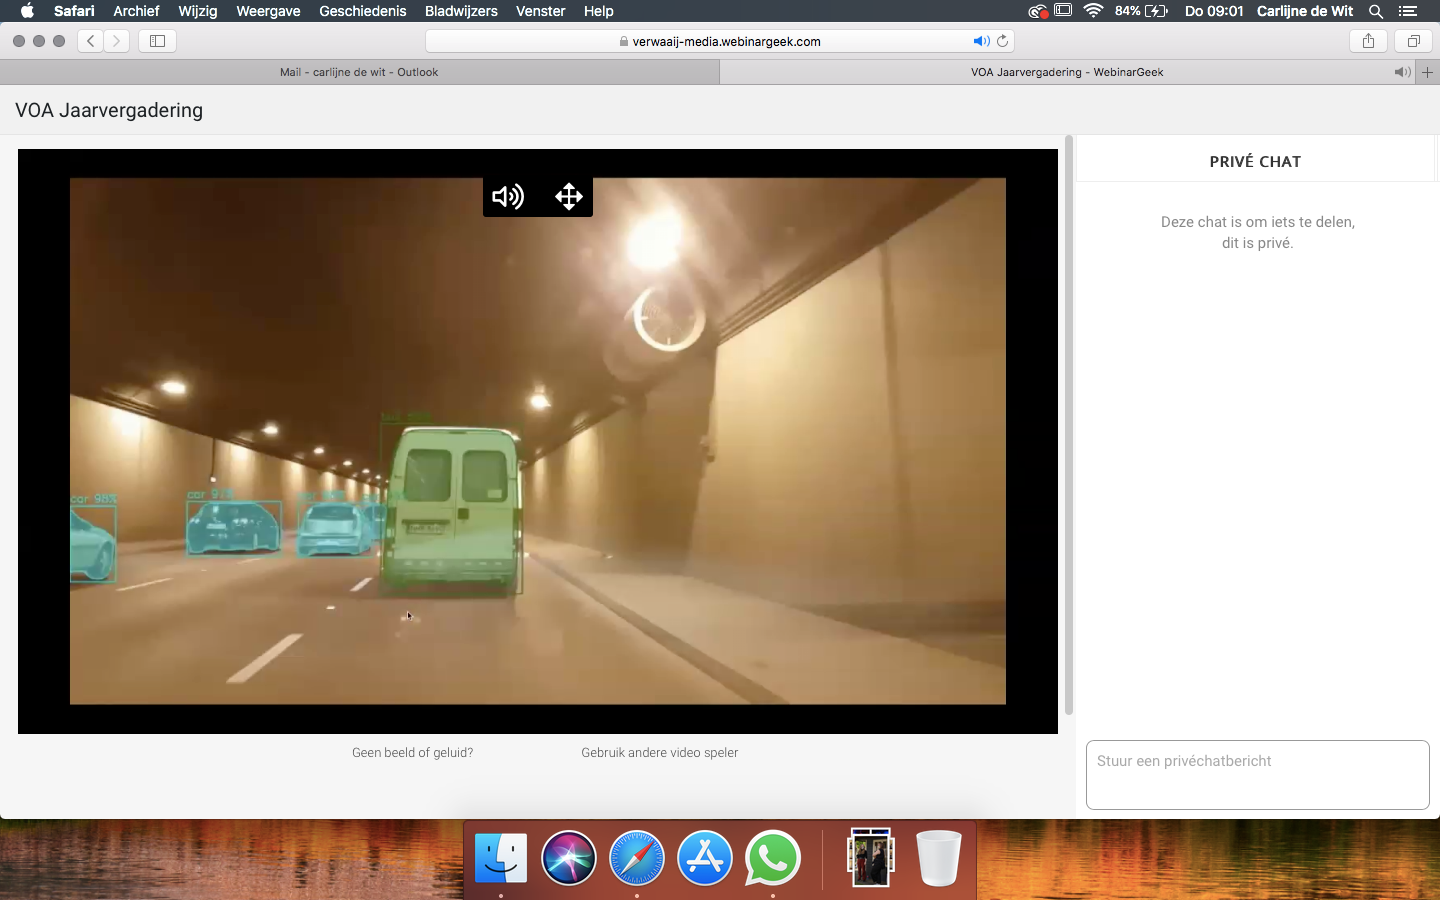Click 'Geen beeld of geluid?' link
This screenshot has height=900, width=1440.
click(412, 753)
